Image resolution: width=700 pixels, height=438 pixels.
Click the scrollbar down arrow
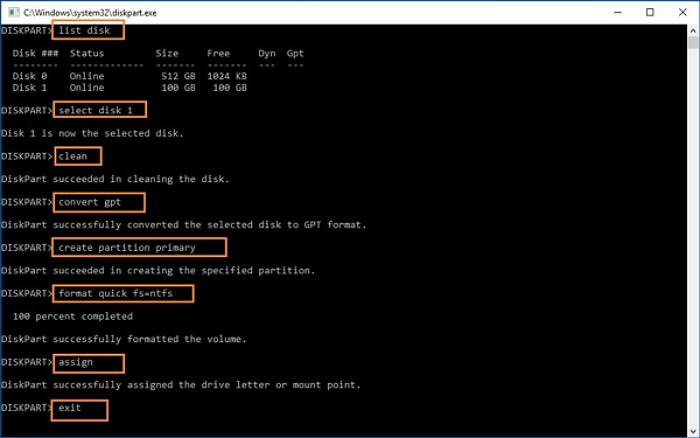(x=693, y=431)
